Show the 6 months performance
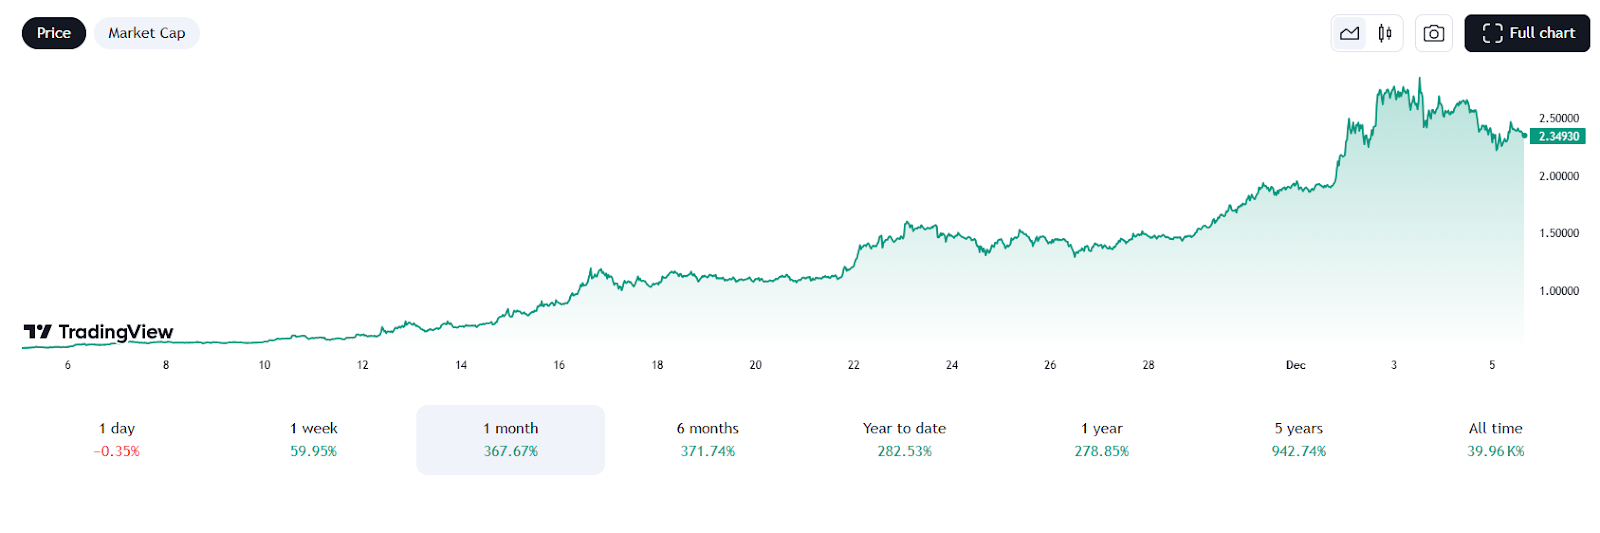The width and height of the screenshot is (1600, 533). tap(708, 439)
